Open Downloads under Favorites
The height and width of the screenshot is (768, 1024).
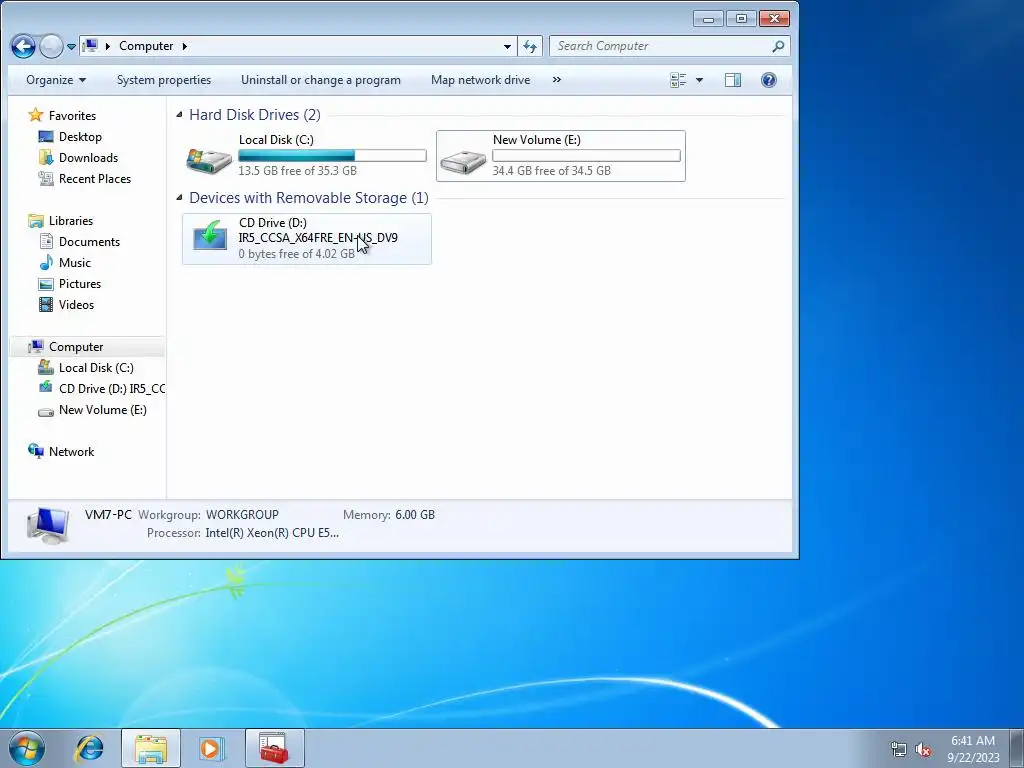(88, 157)
